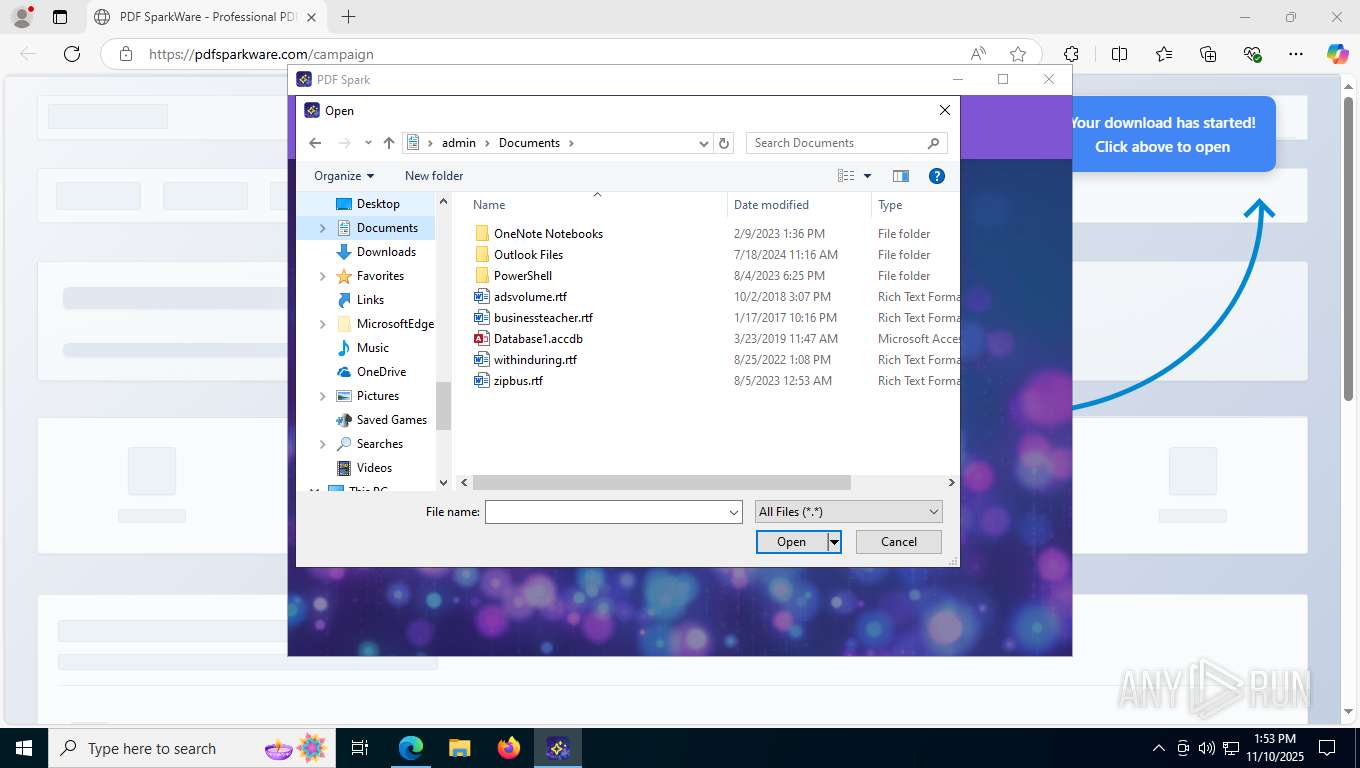This screenshot has width=1360, height=768.
Task: Open Windows Start menu
Action: click(23, 748)
